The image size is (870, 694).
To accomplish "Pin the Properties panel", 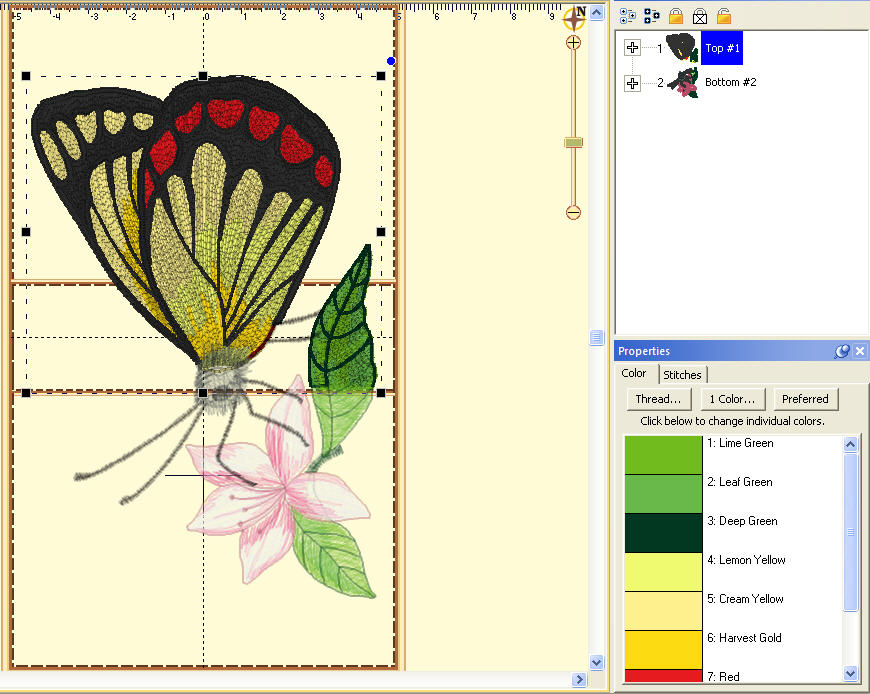I will (842, 351).
